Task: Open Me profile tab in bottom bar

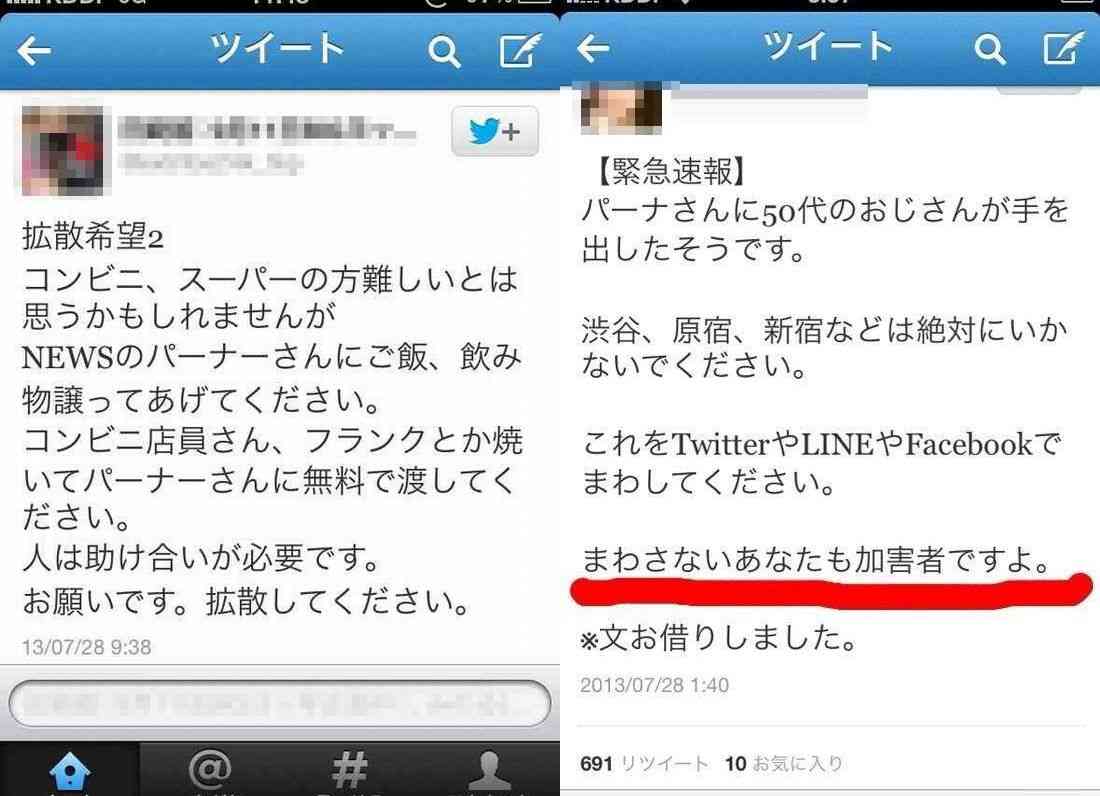Action: tap(489, 770)
